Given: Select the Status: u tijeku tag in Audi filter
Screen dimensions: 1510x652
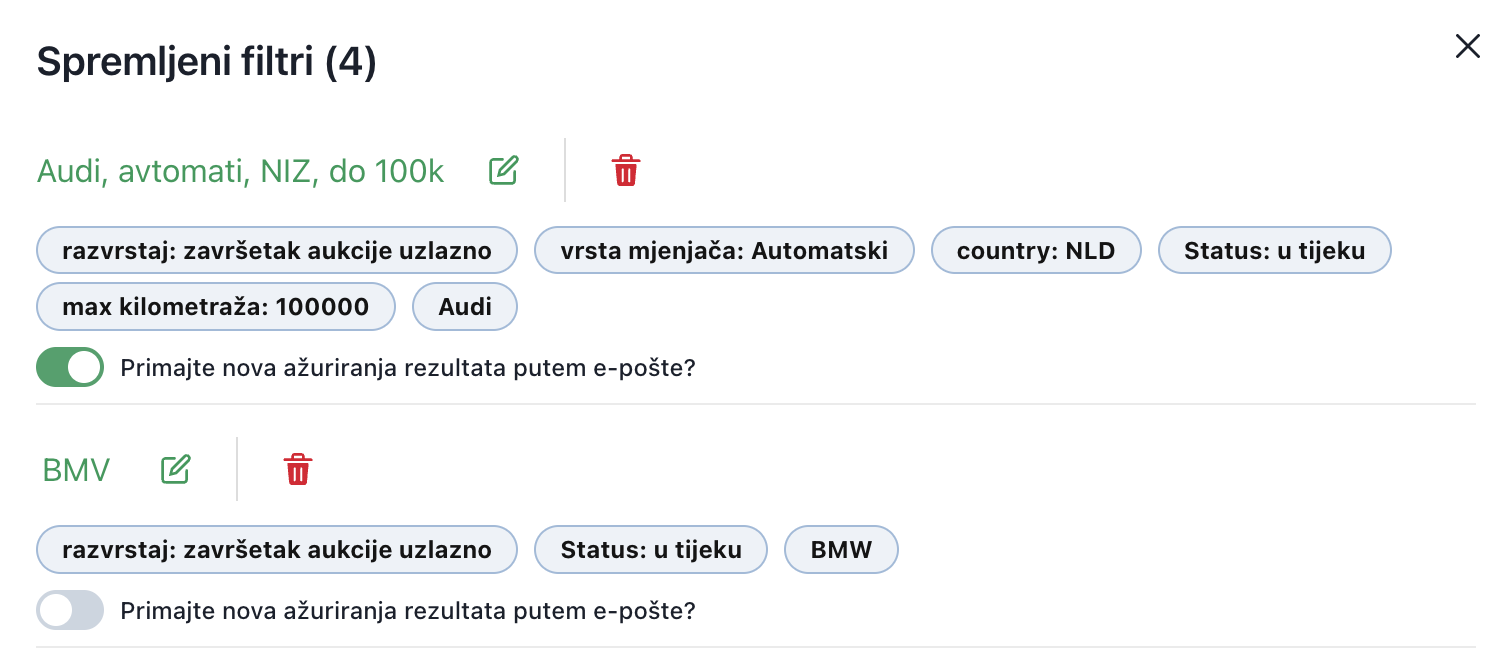Looking at the screenshot, I should (x=1274, y=250).
